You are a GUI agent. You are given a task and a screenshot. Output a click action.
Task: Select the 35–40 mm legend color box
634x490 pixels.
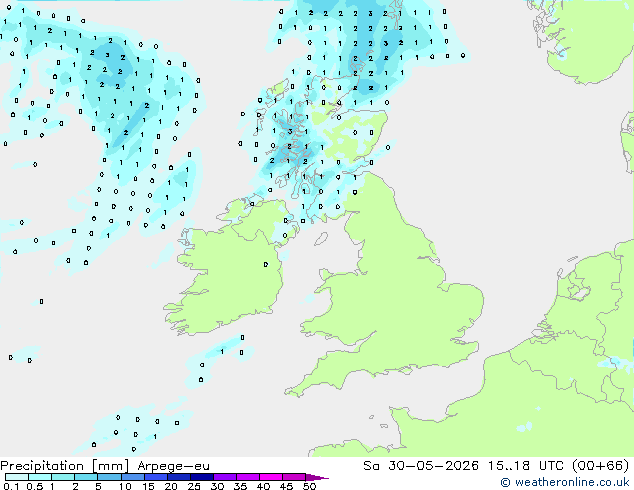tap(248, 477)
